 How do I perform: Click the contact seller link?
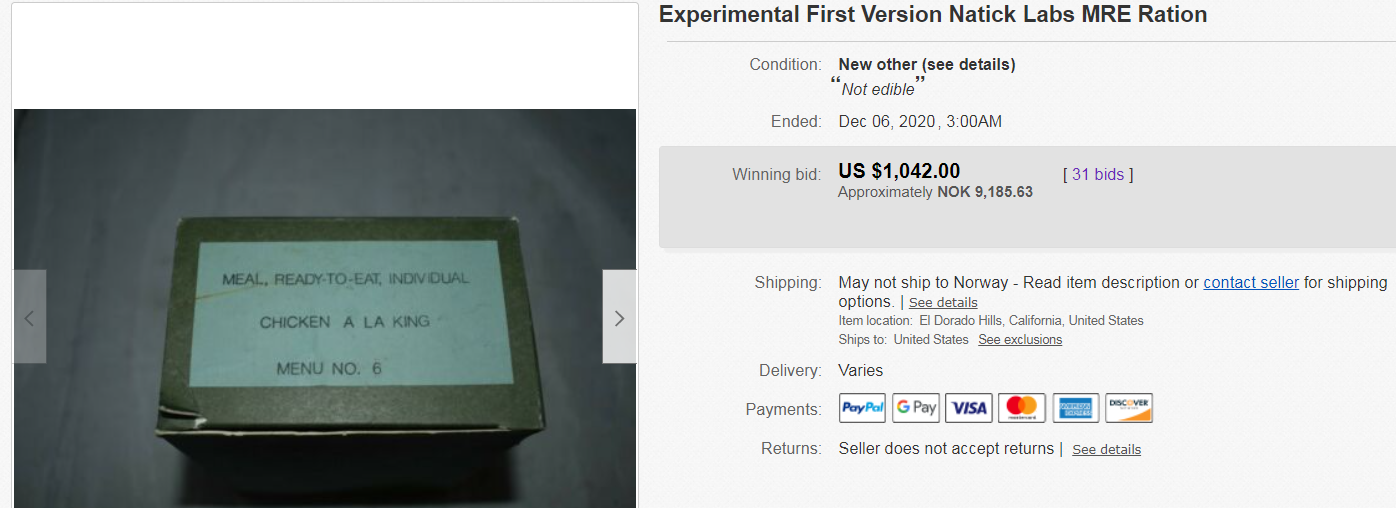(x=1251, y=283)
